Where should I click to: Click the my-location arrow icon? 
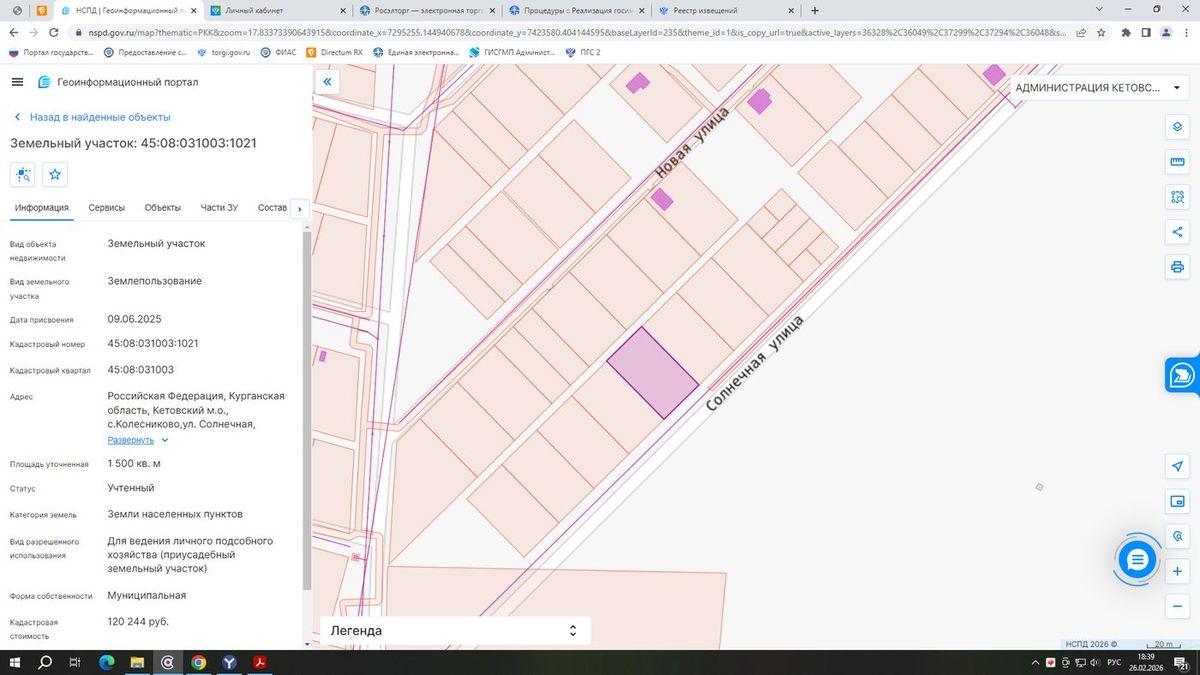1177,467
